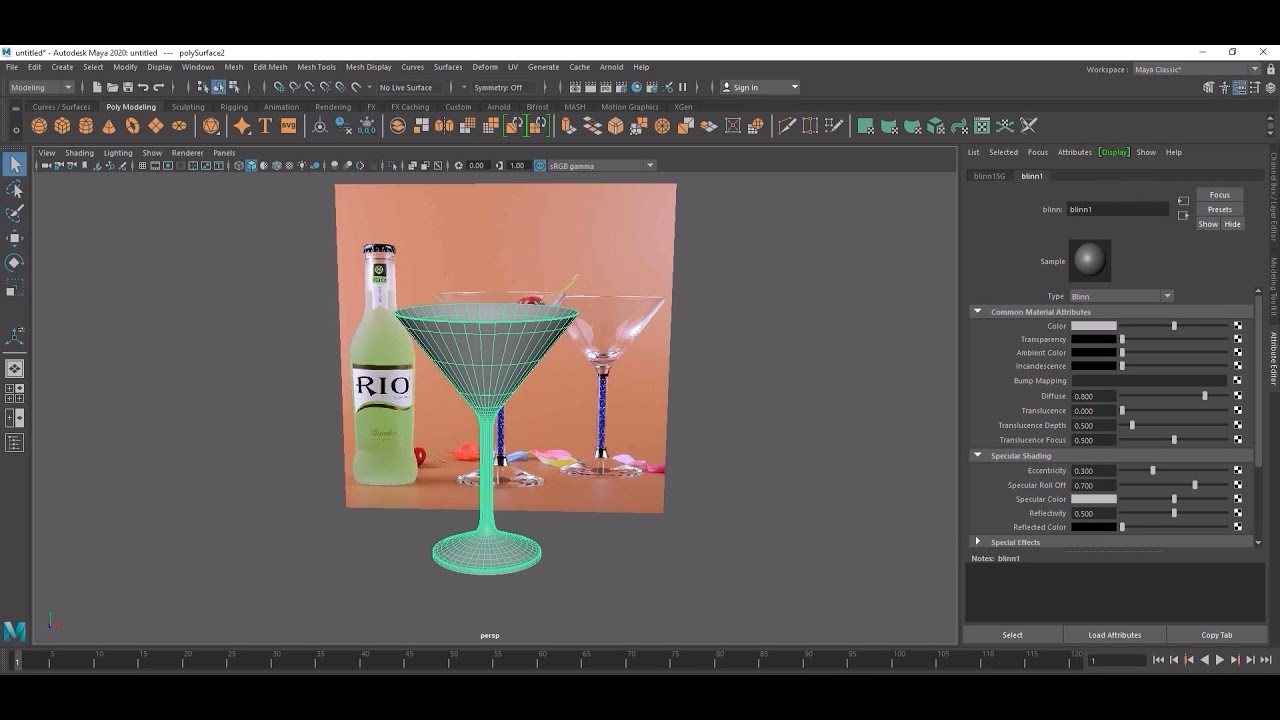Click the Multi-Cut tool shelf icon

787,126
